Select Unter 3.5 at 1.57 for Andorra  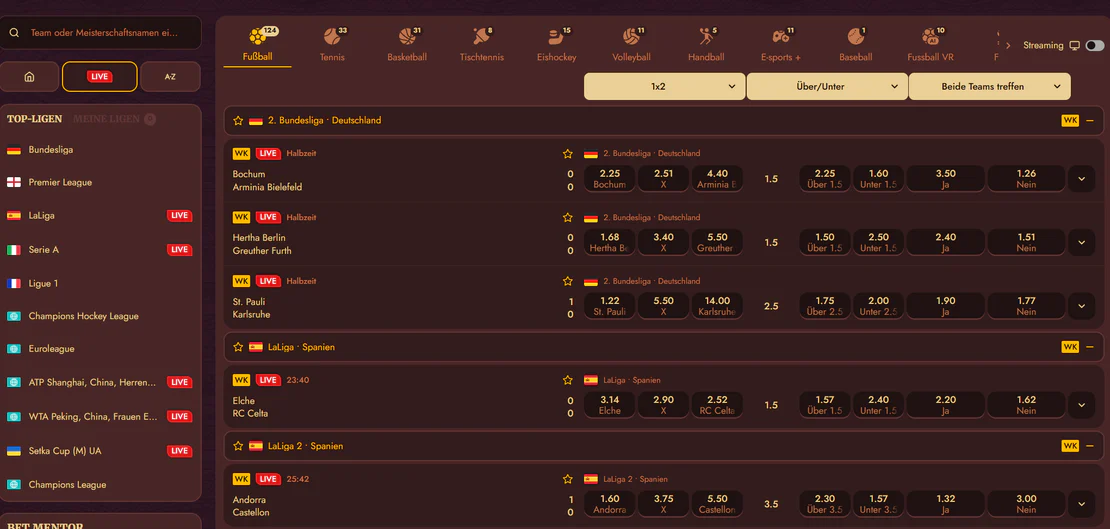[x=879, y=504]
